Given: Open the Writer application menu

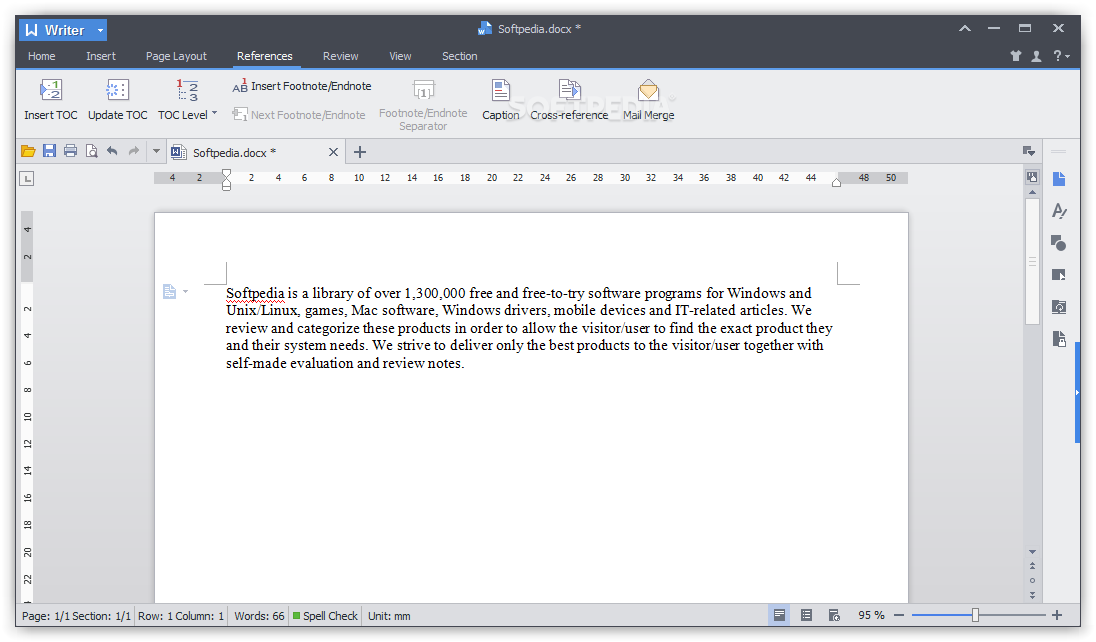Looking at the screenshot, I should coord(63,30).
